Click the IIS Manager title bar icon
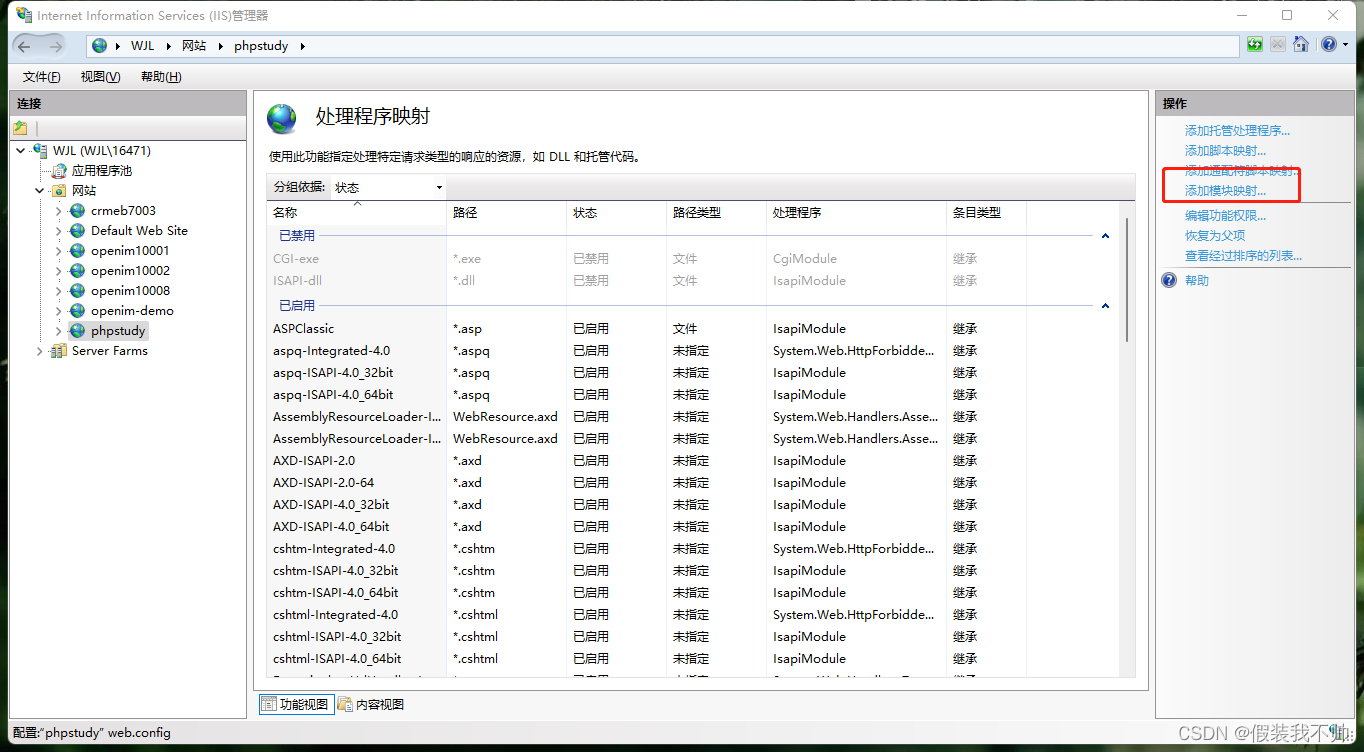 [24, 15]
